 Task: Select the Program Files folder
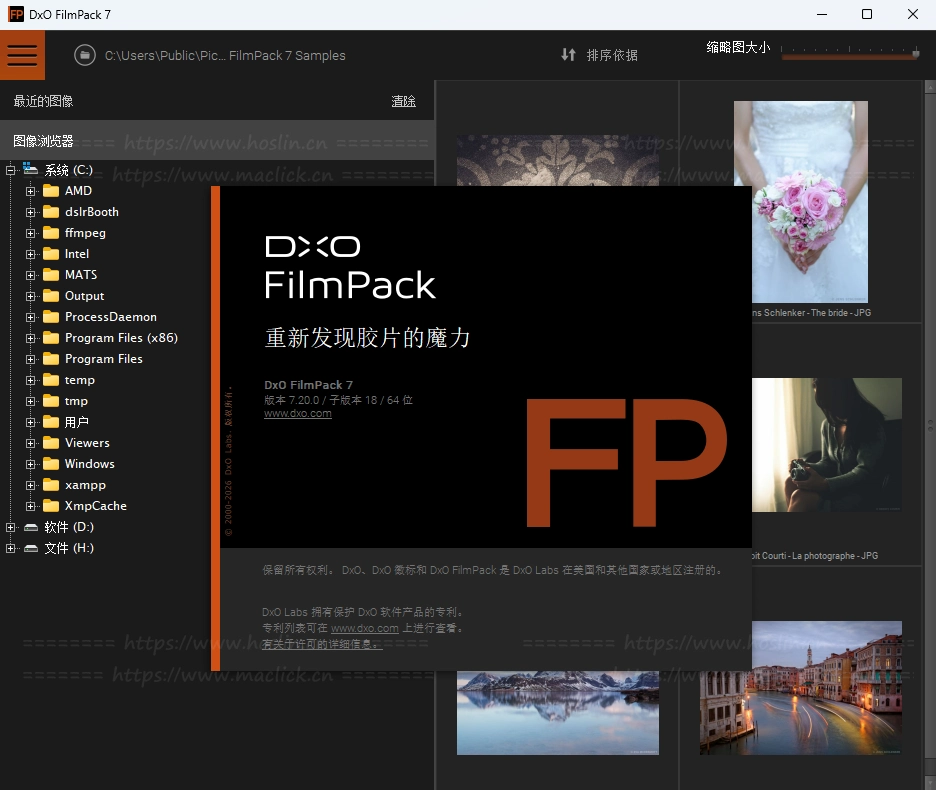(103, 359)
